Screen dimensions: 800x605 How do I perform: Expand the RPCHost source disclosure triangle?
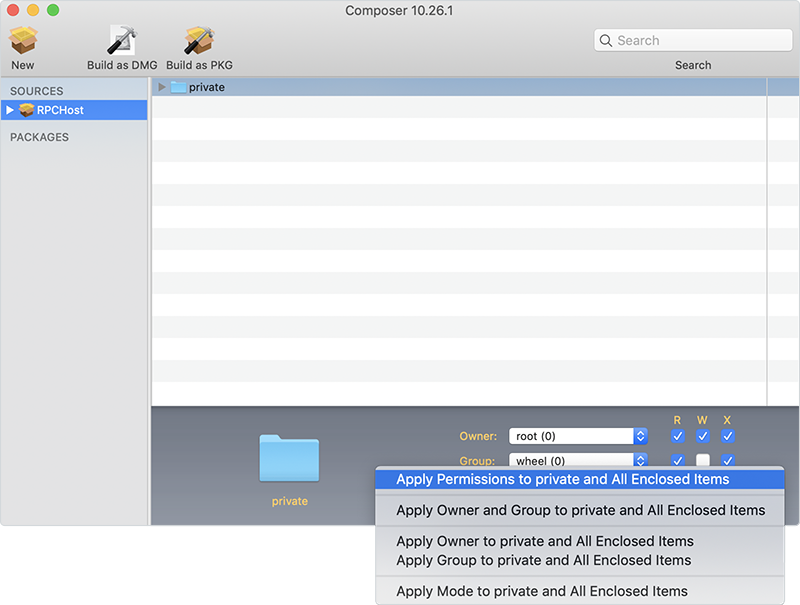pos(10,110)
